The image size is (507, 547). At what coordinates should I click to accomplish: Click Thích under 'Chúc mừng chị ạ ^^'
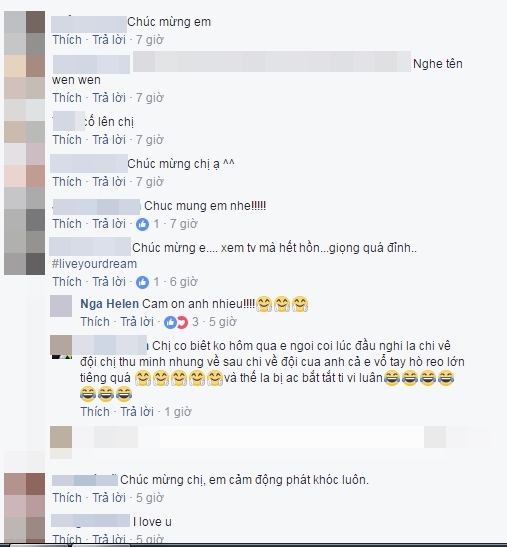pyautogui.click(x=67, y=182)
